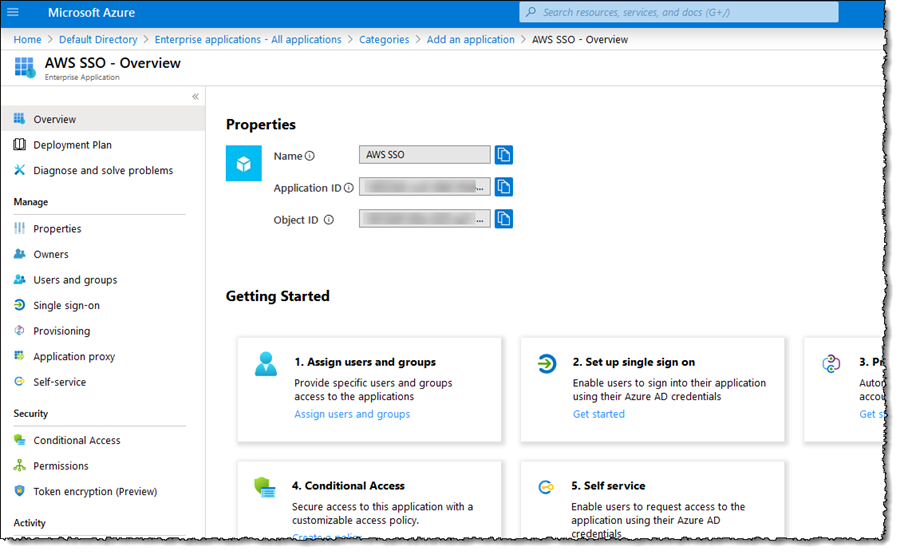
Task: Click Get started under Set up single sign on
Action: click(599, 414)
